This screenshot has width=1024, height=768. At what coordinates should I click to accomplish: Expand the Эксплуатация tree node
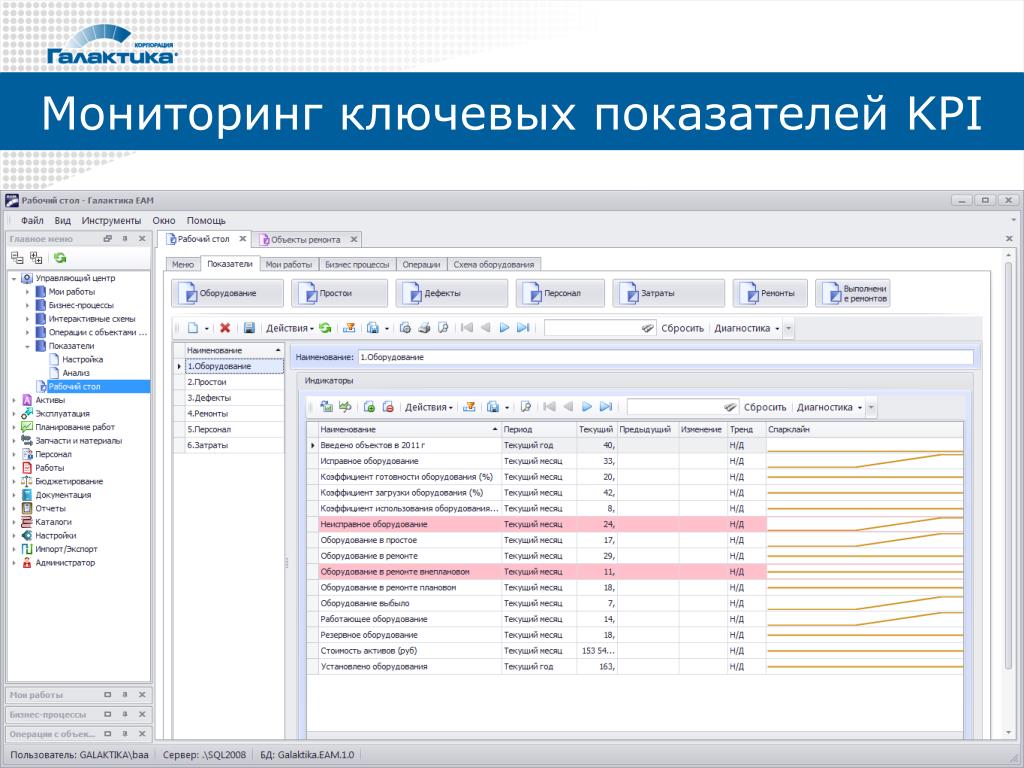click(x=14, y=413)
